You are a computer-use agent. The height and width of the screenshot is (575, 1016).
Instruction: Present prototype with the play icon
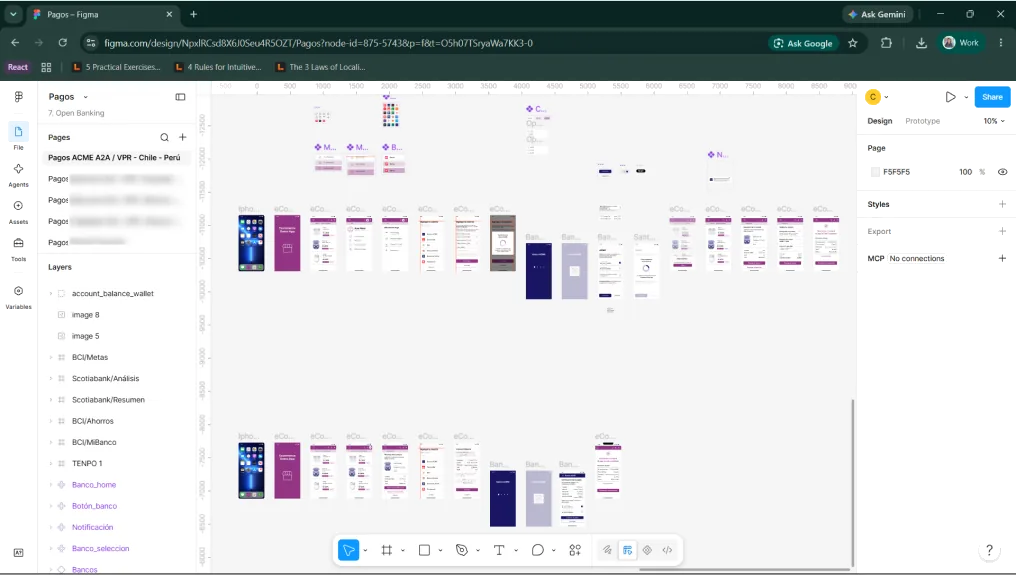[950, 97]
